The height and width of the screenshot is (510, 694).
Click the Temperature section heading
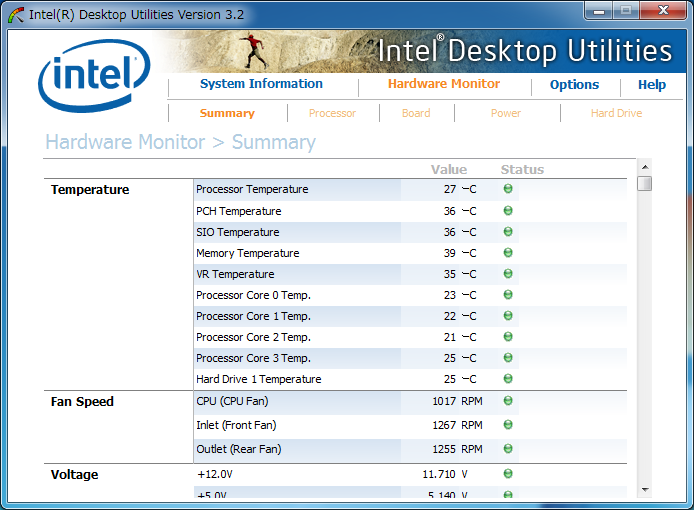[90, 190]
